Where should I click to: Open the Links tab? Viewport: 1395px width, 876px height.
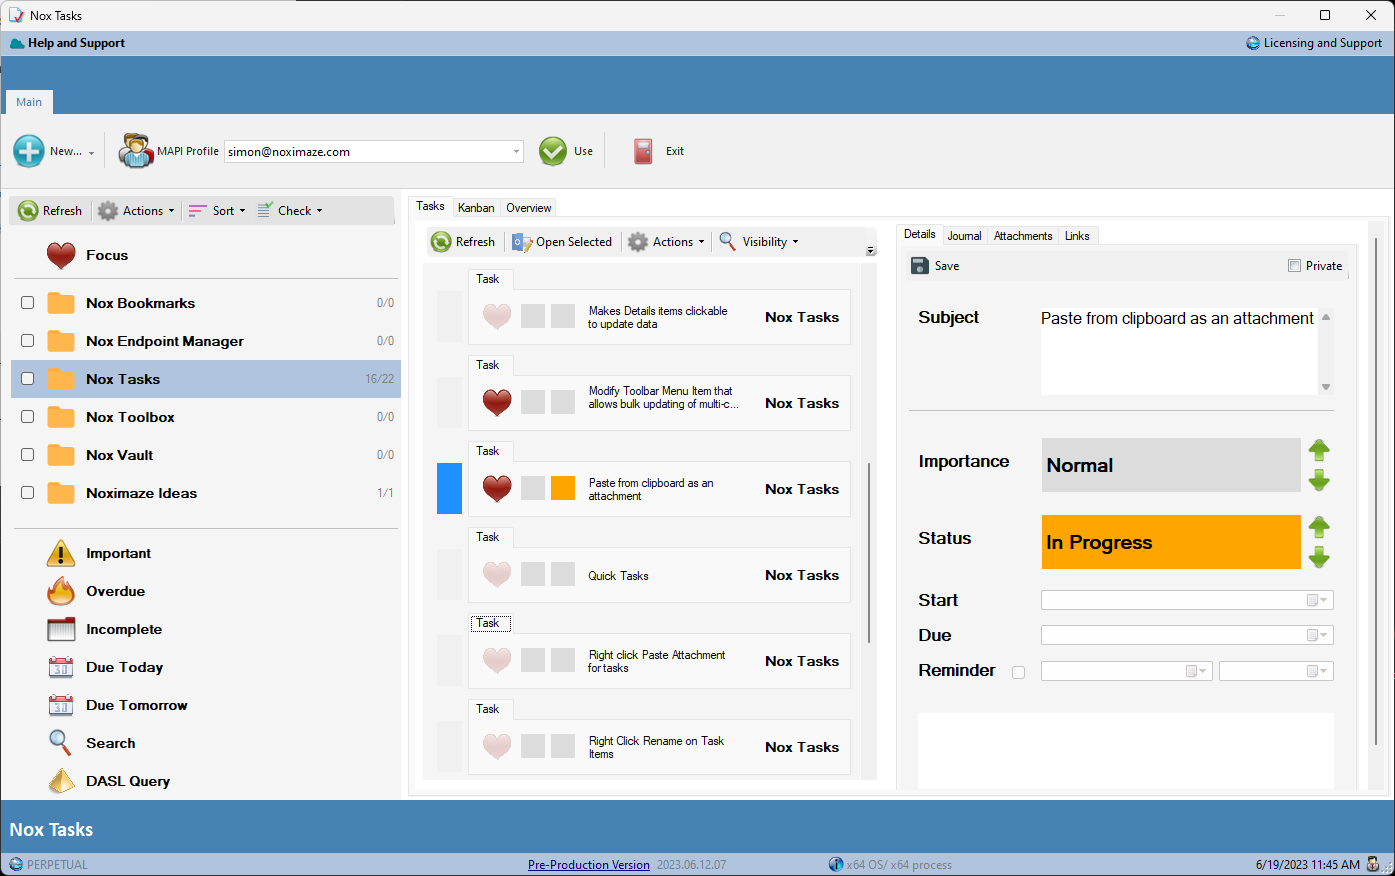tap(1077, 236)
